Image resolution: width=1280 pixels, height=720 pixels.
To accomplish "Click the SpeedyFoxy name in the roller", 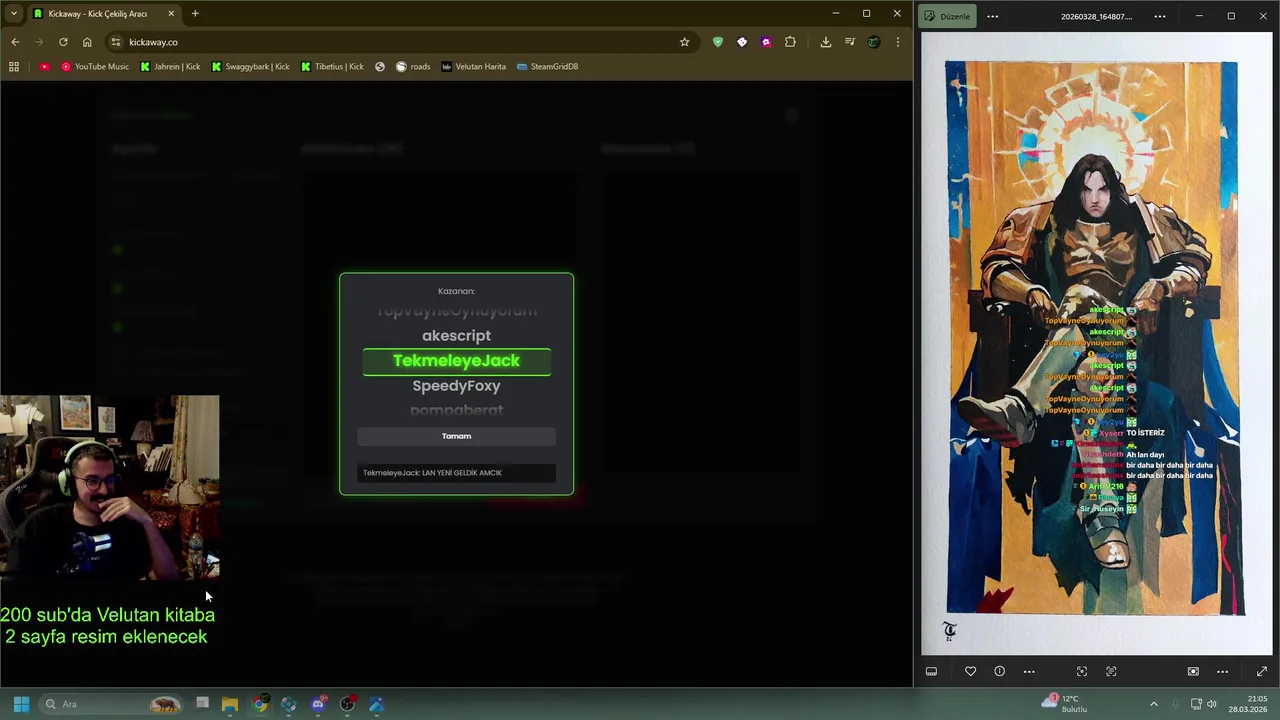I will [456, 386].
